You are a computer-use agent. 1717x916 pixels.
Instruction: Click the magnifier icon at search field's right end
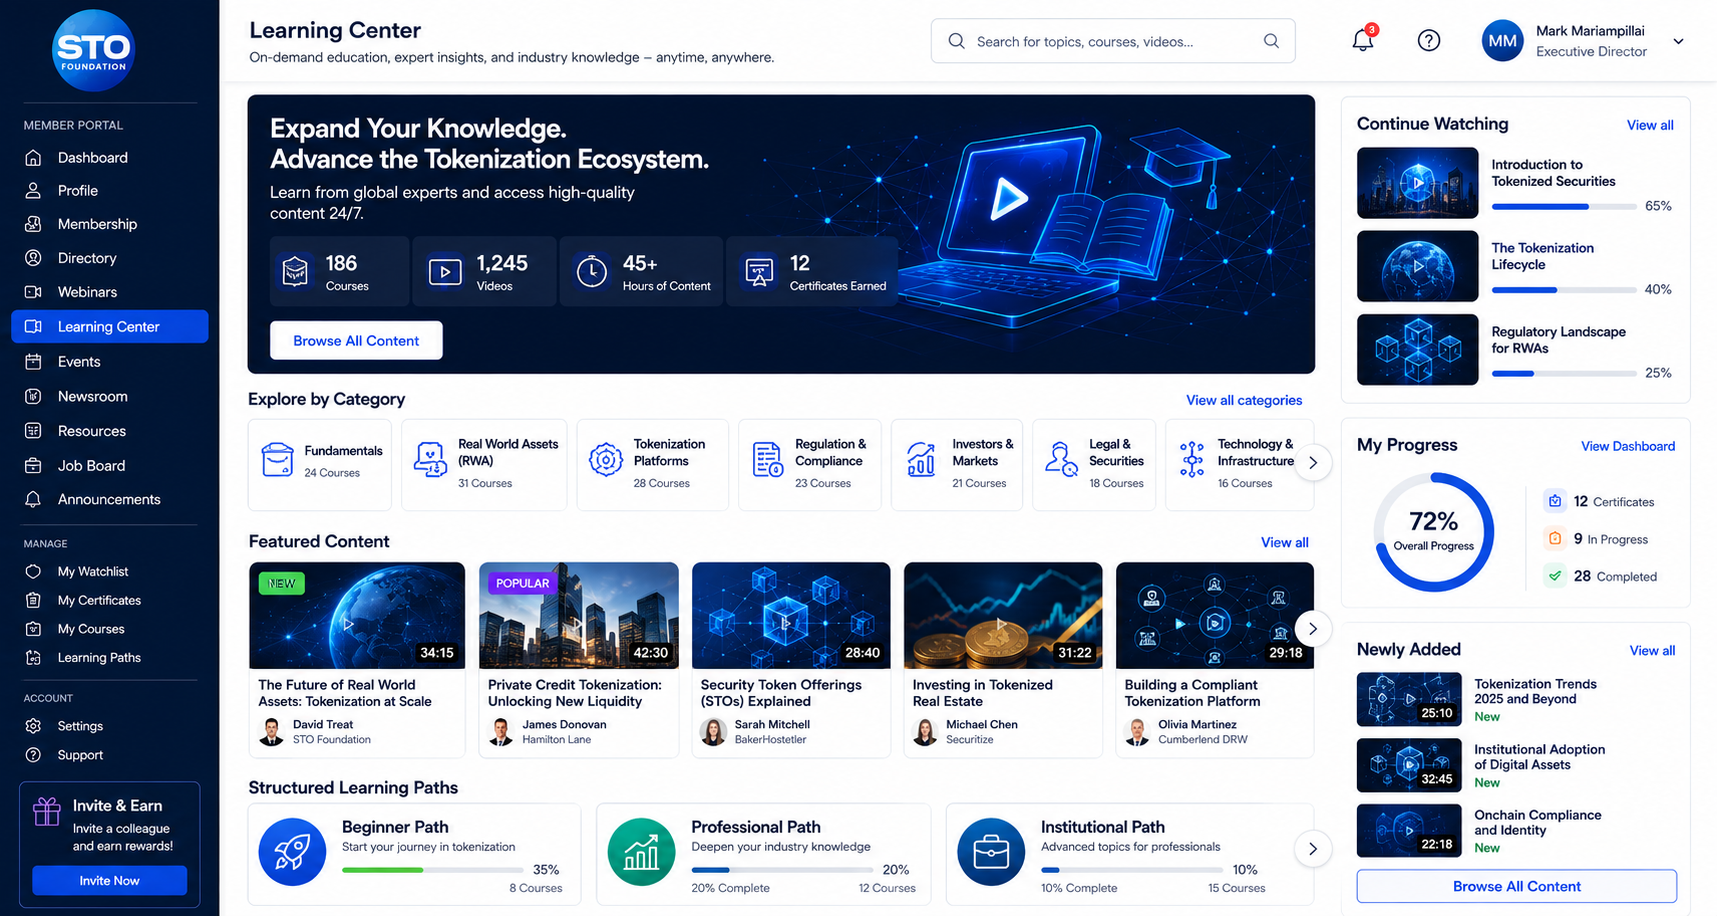tap(1271, 41)
